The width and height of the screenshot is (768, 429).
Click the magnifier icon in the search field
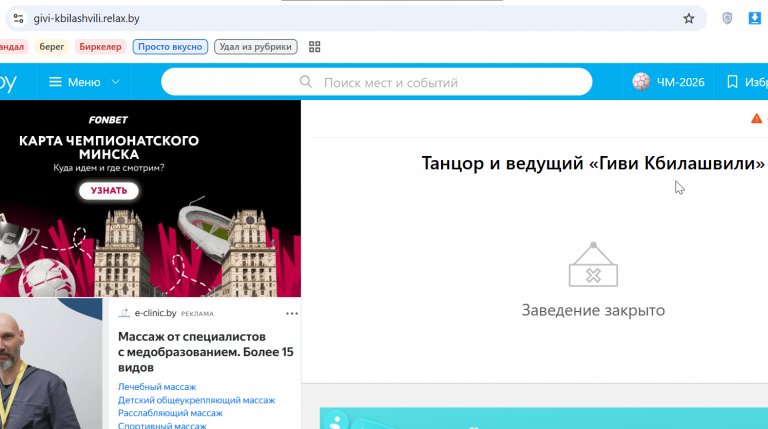point(306,82)
